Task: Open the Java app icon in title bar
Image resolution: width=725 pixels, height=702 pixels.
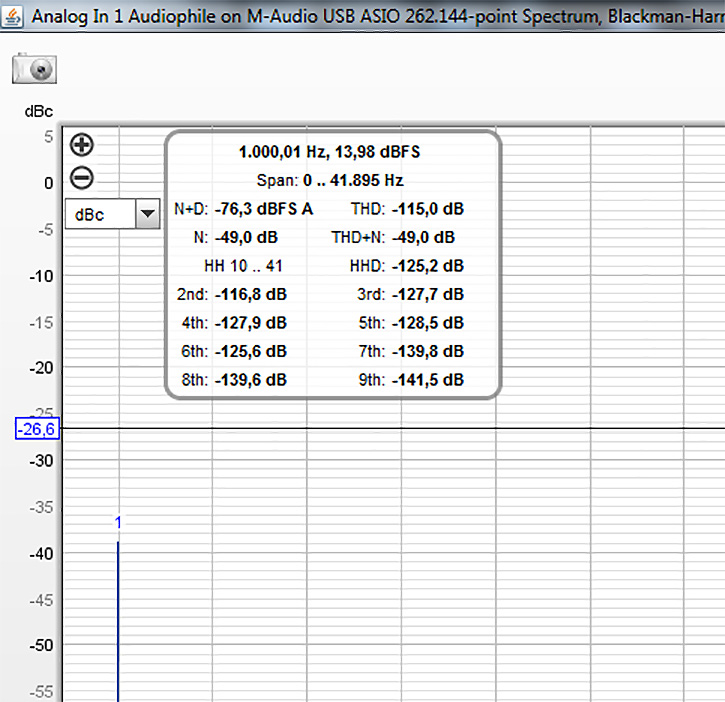Action: pos(12,17)
